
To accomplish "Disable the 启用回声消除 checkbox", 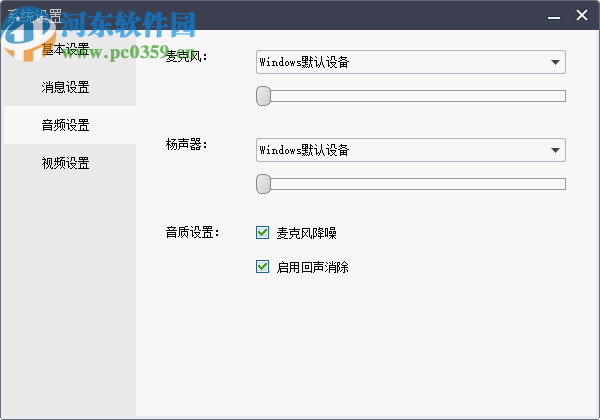I will point(262,267).
